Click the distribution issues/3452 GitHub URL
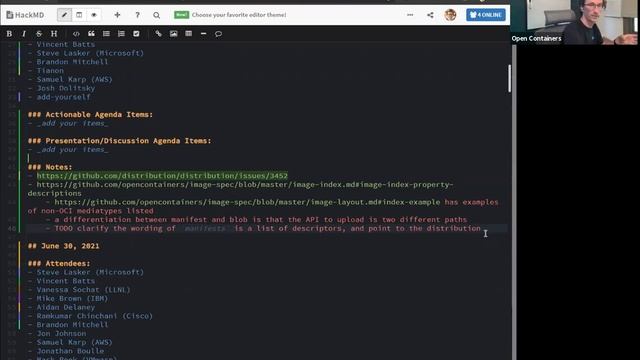Screen dimensions: 640x360 [162, 176]
